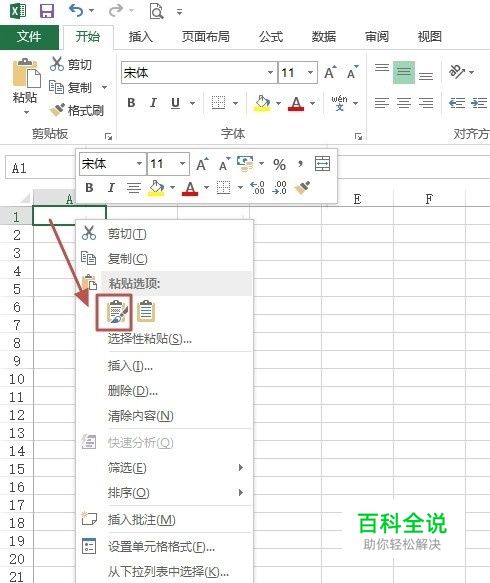Open mini toolbar font size dropdown
This screenshot has width=490, height=583.
pyautogui.click(x=182, y=164)
